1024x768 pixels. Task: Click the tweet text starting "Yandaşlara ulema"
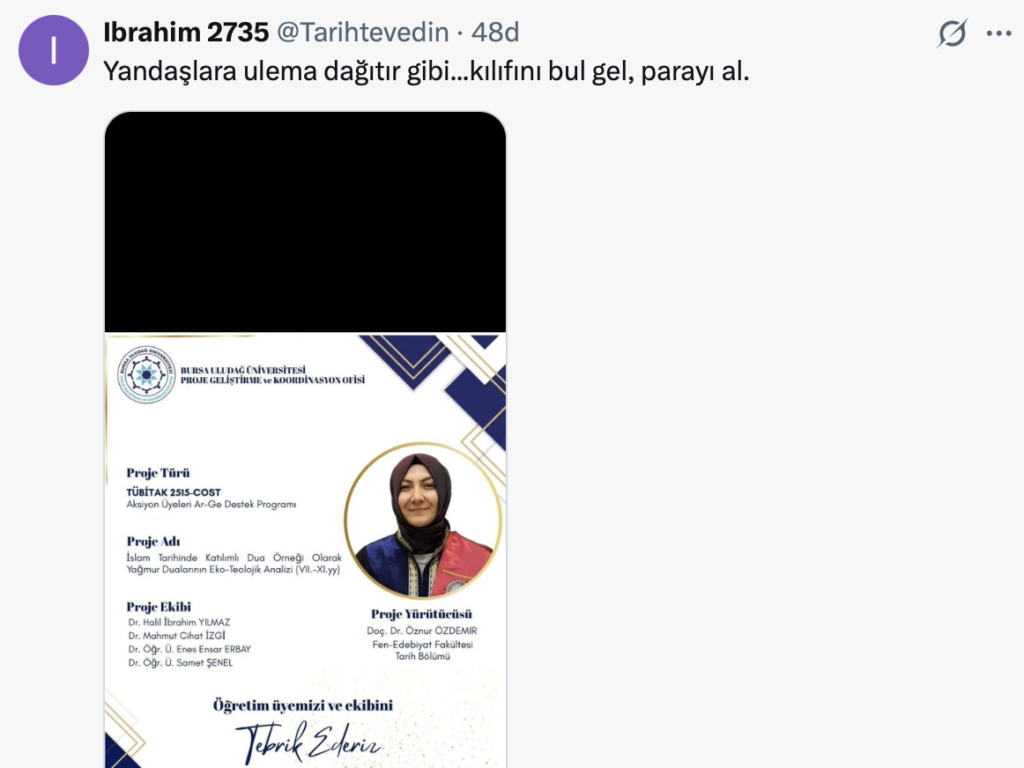426,71
